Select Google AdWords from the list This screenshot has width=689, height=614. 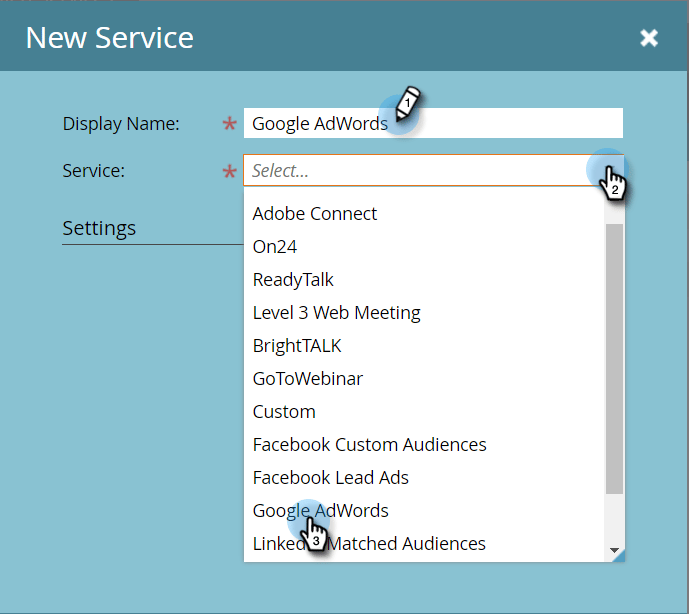pyautogui.click(x=424, y=510)
